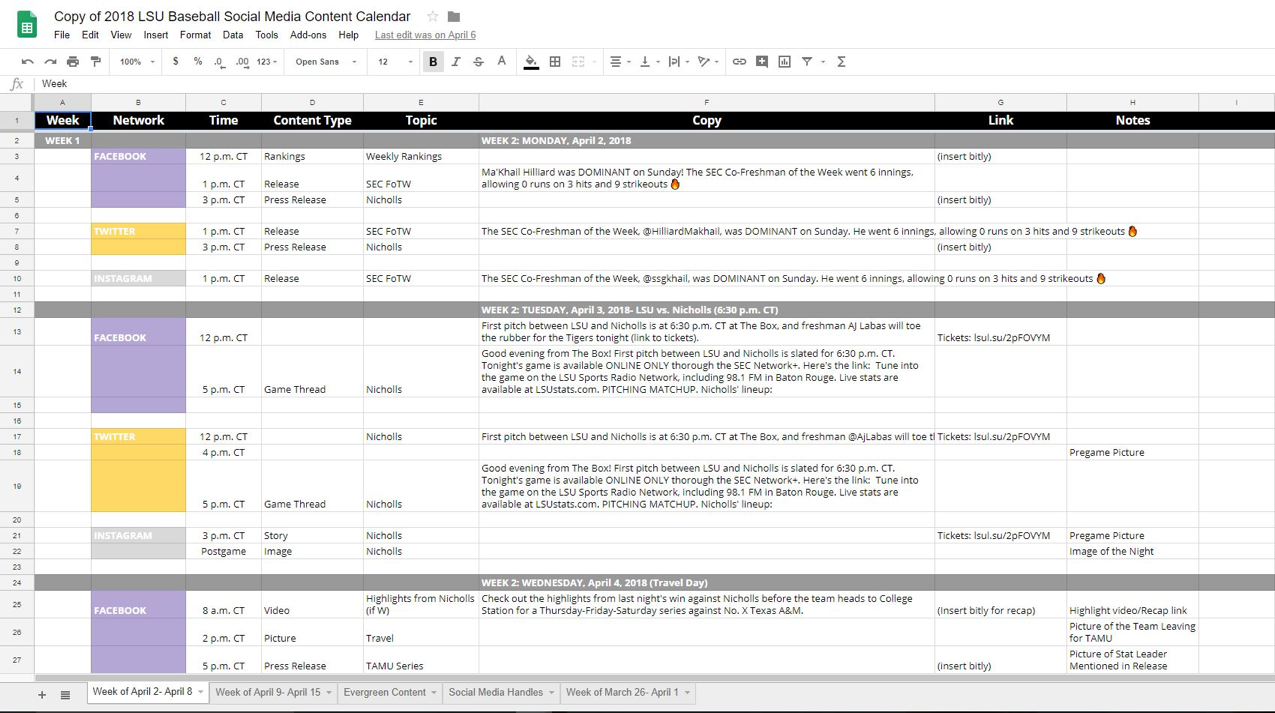Expand the font size 12 dropdown
The width and height of the screenshot is (1275, 713).
pyautogui.click(x=394, y=62)
